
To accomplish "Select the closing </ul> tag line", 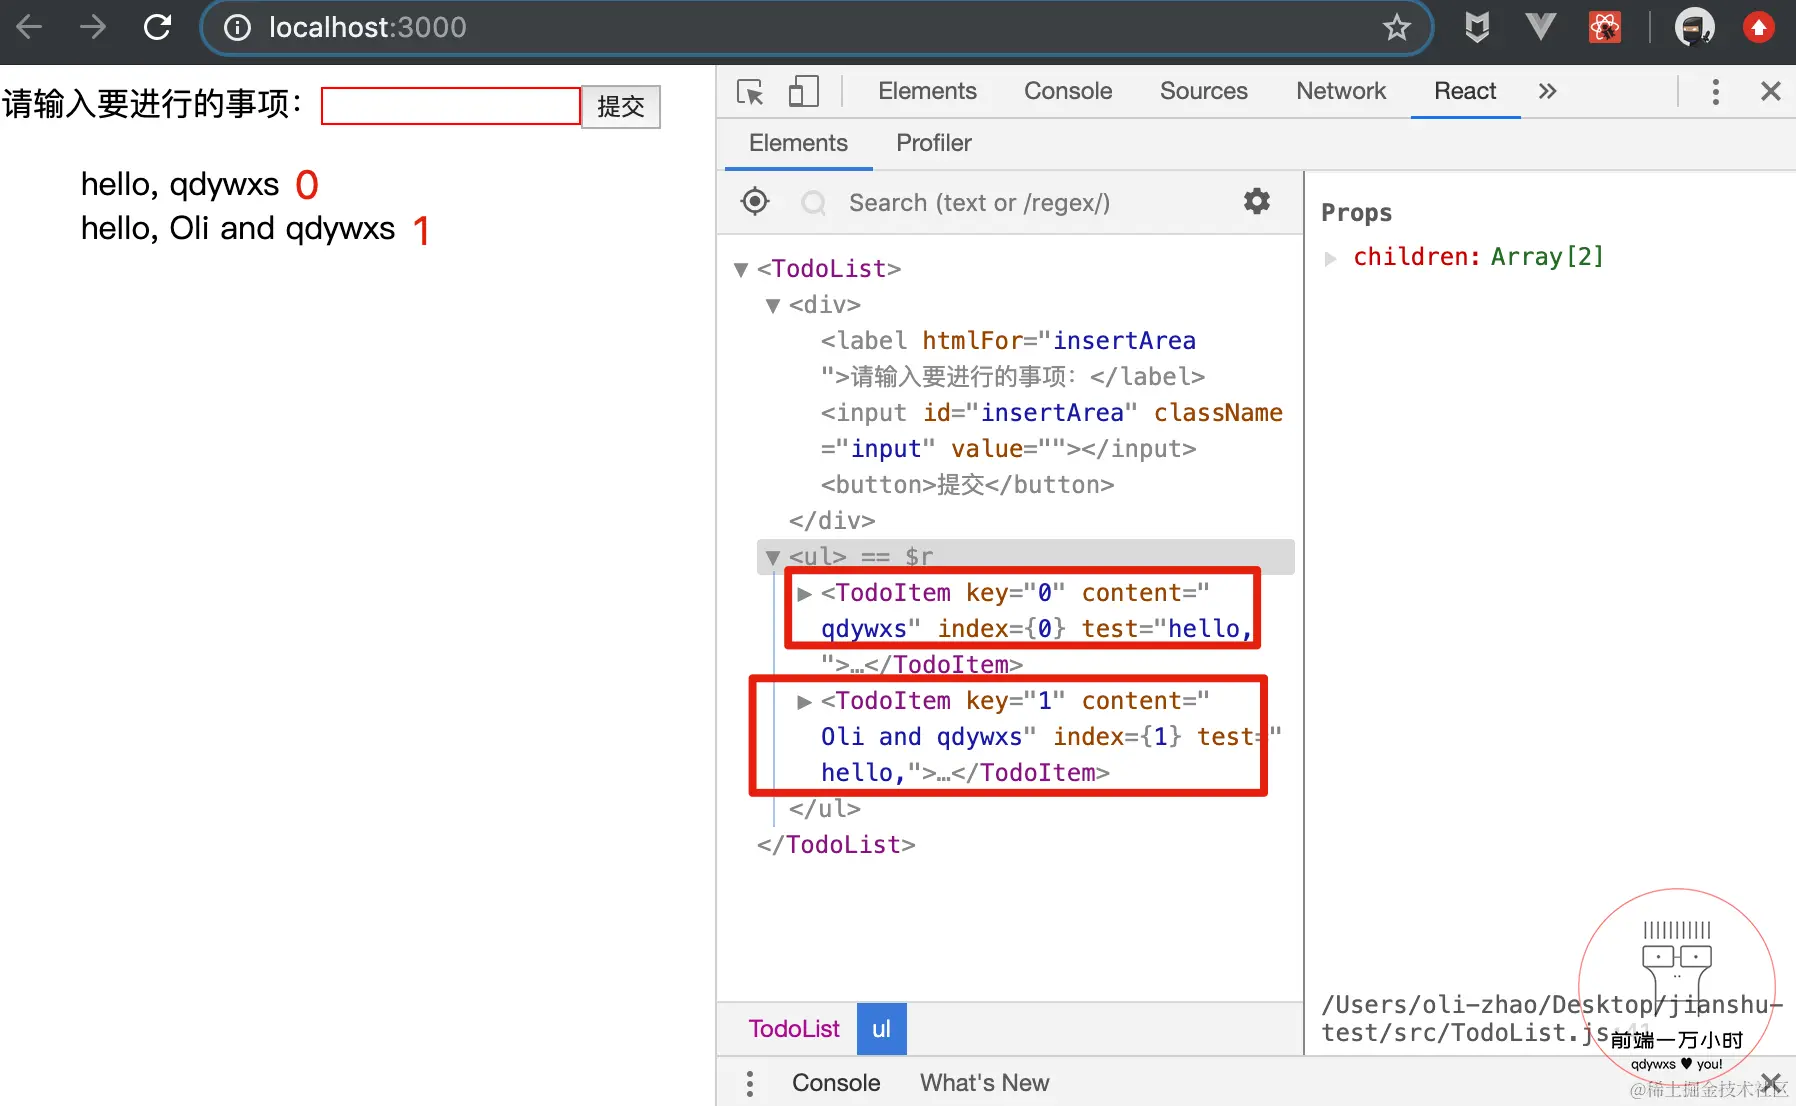I will pyautogui.click(x=825, y=809).
